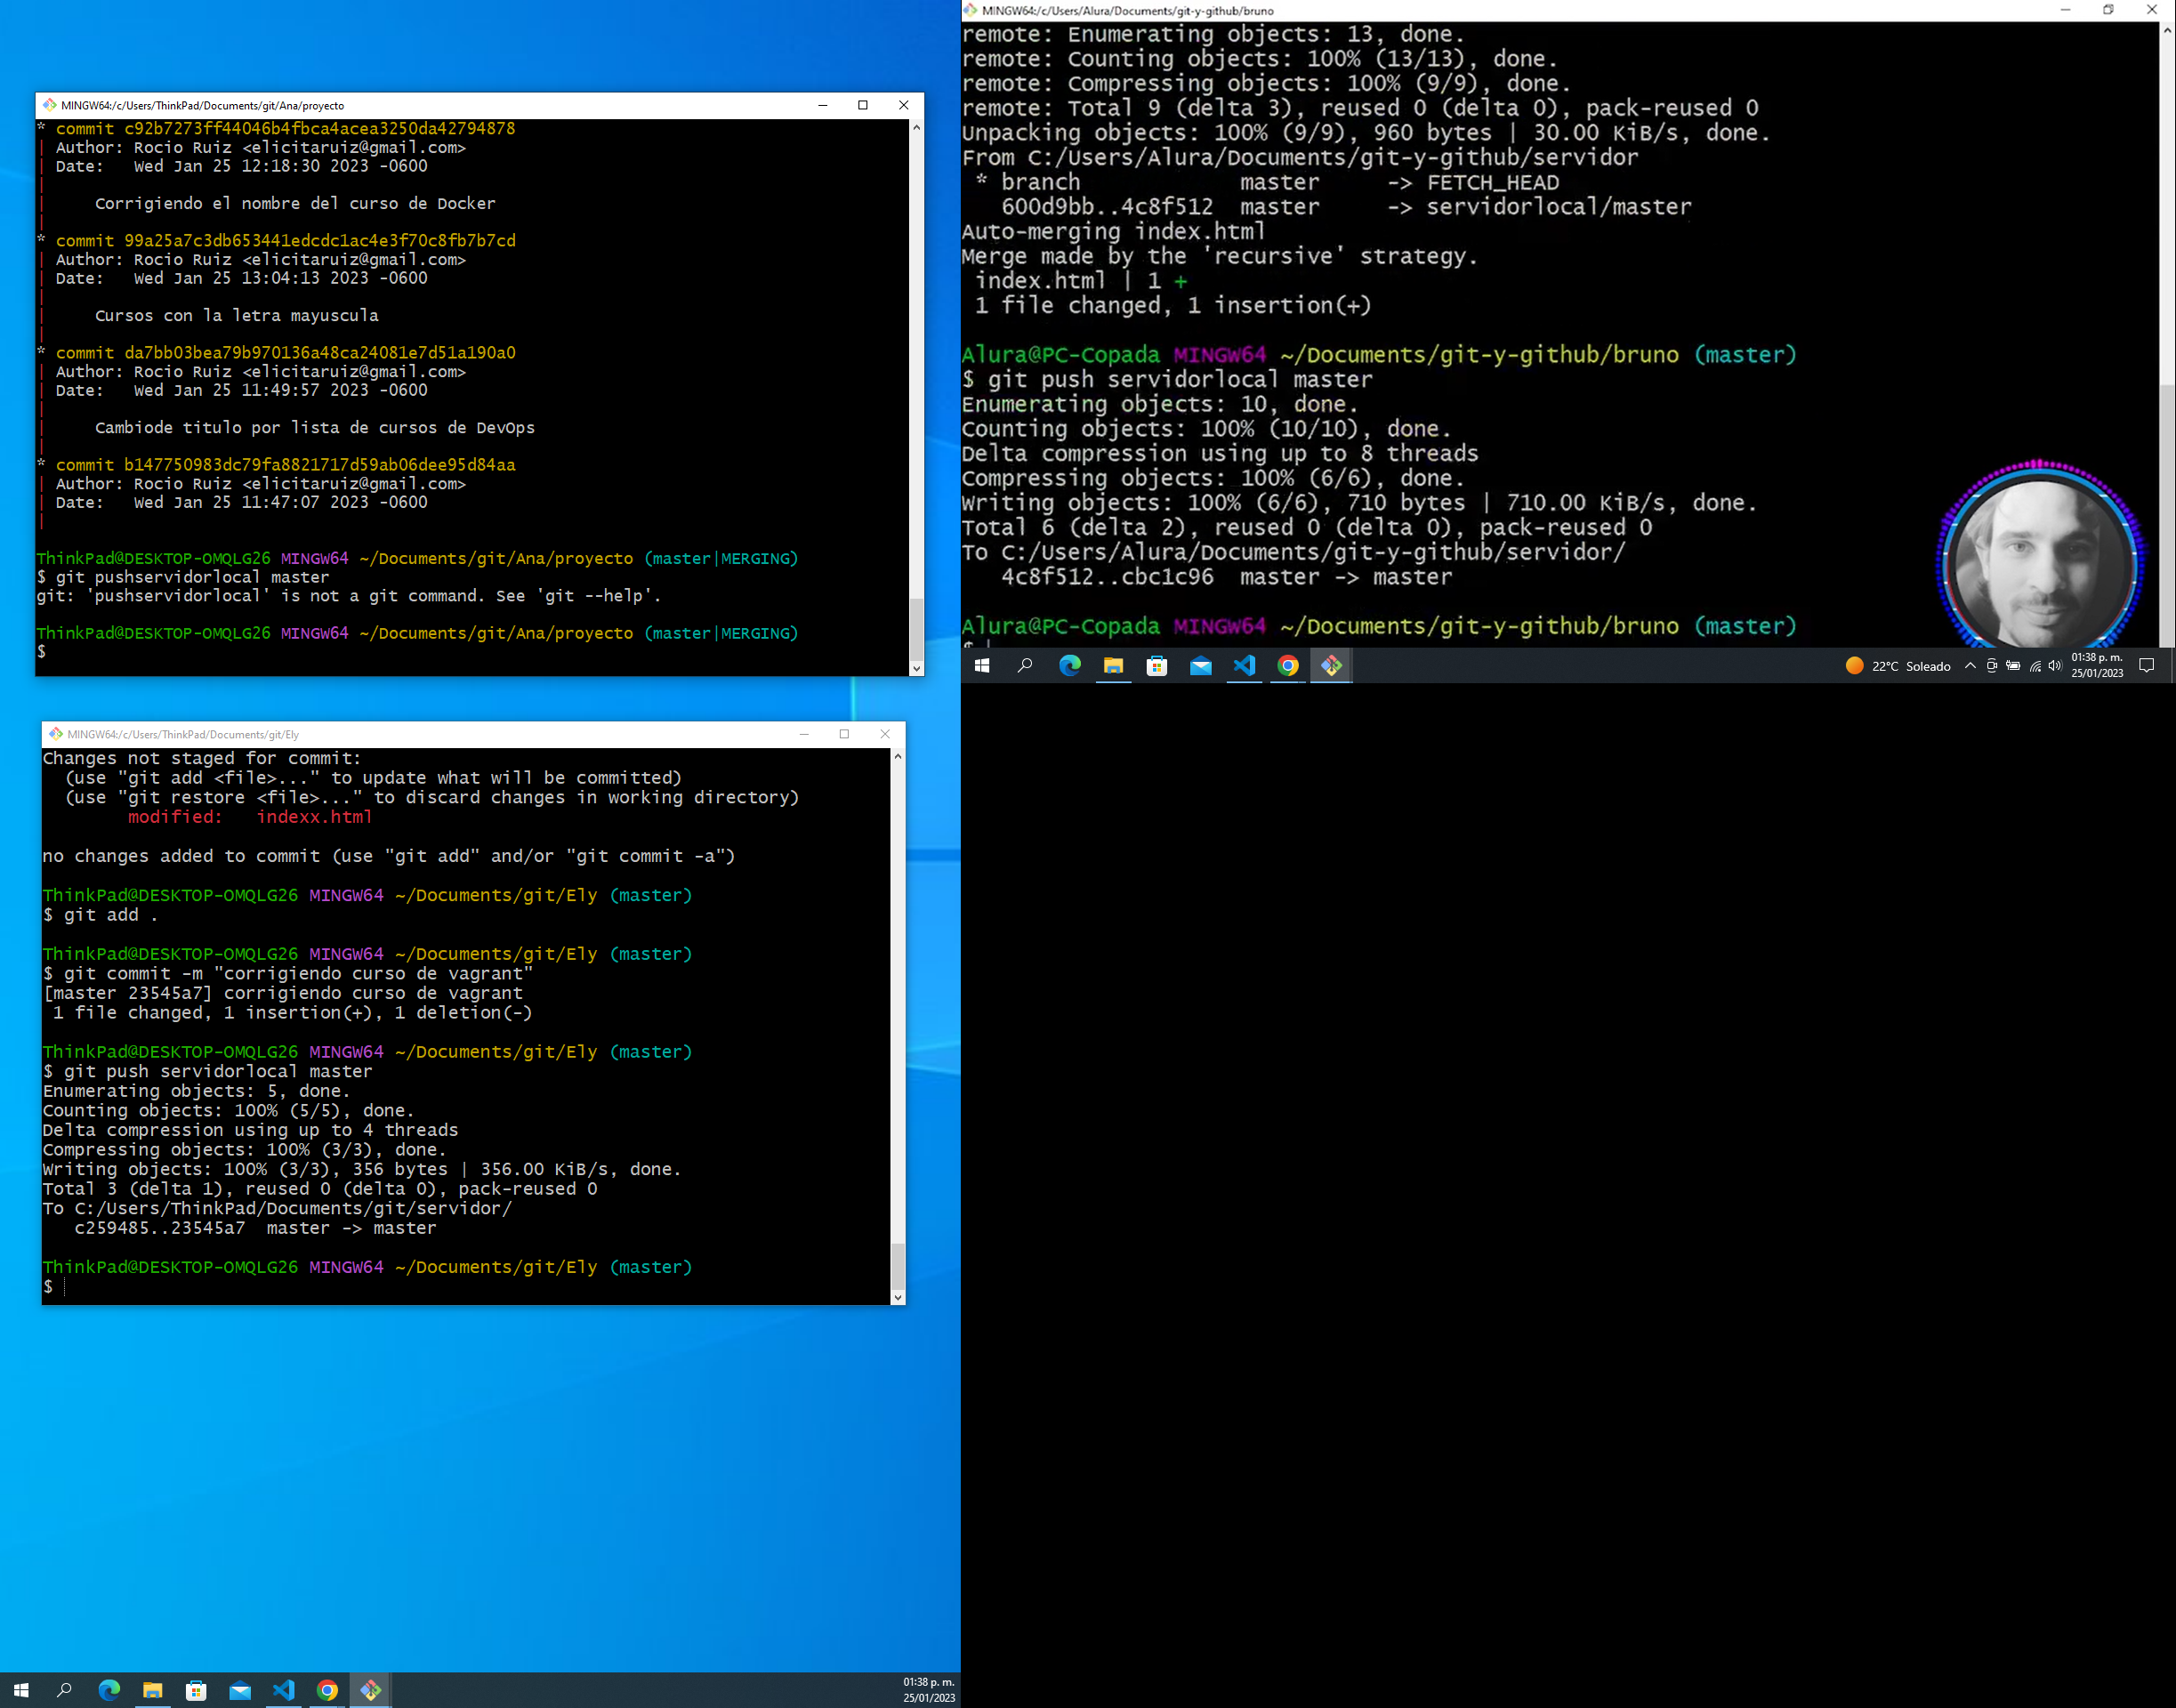Image resolution: width=2176 pixels, height=1708 pixels.
Task: Click the Meet Now camera tray icon
Action: pyautogui.click(x=1992, y=666)
